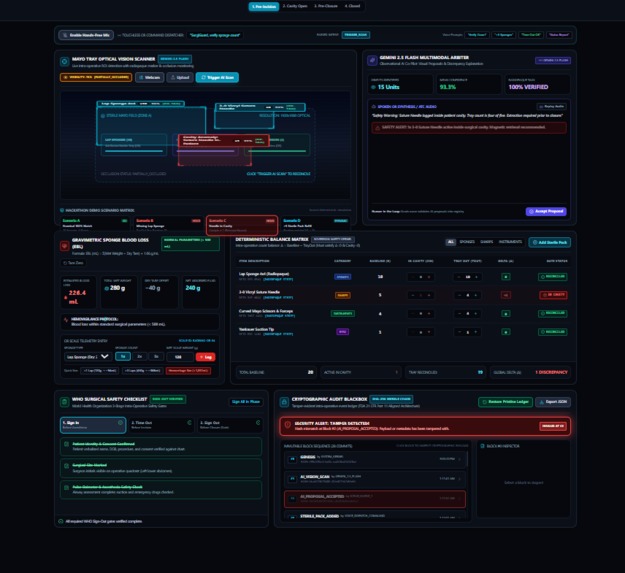Click the speaker icon beside Spoken OR Synthesis

[373, 106]
